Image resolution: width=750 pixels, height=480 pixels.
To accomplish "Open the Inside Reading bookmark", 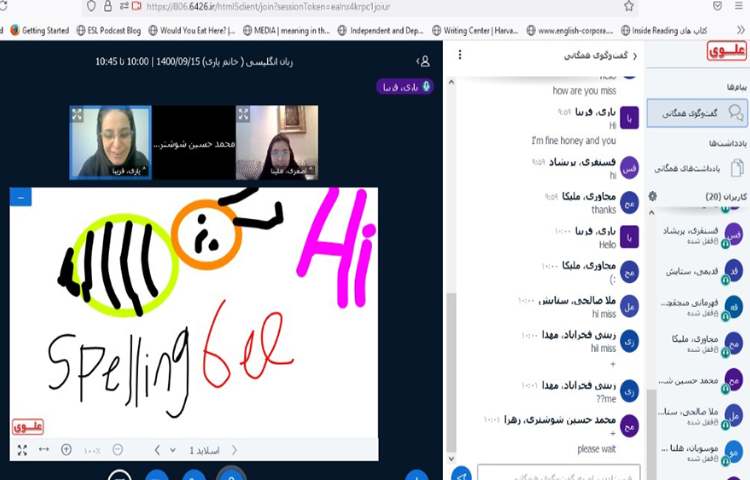I will tap(664, 31).
